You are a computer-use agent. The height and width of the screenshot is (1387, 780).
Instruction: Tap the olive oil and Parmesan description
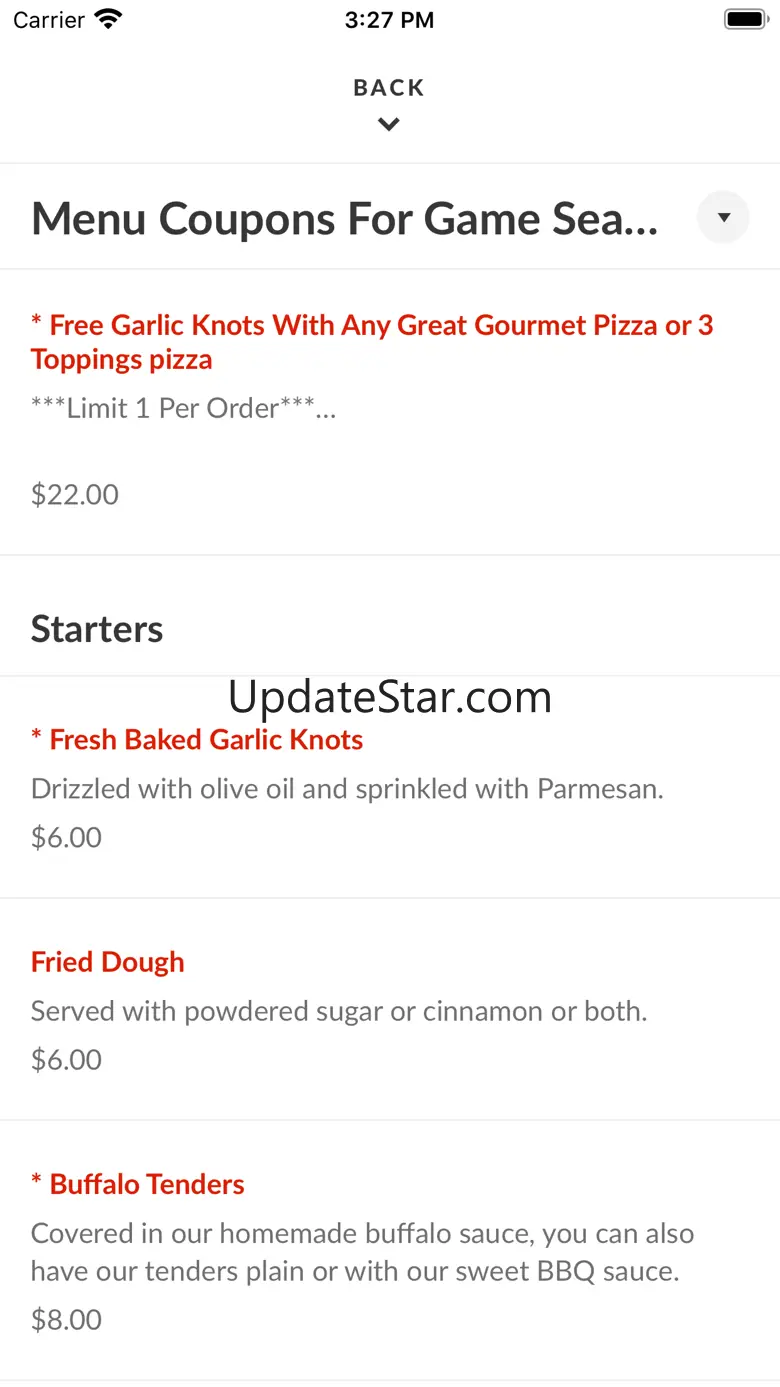[x=347, y=789]
